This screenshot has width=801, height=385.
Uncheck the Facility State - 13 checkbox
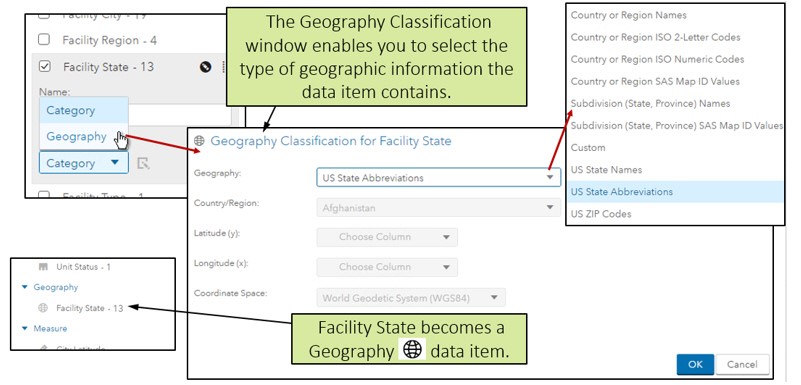[x=44, y=66]
